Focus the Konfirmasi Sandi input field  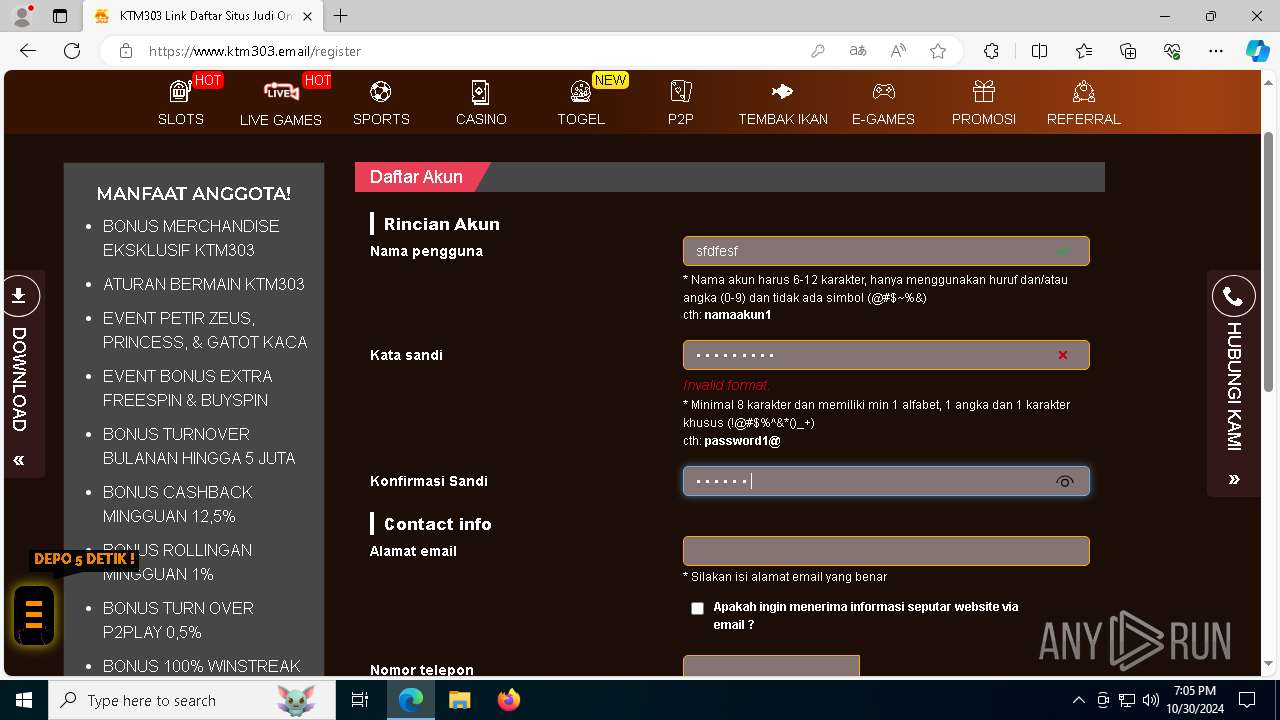[x=886, y=481]
